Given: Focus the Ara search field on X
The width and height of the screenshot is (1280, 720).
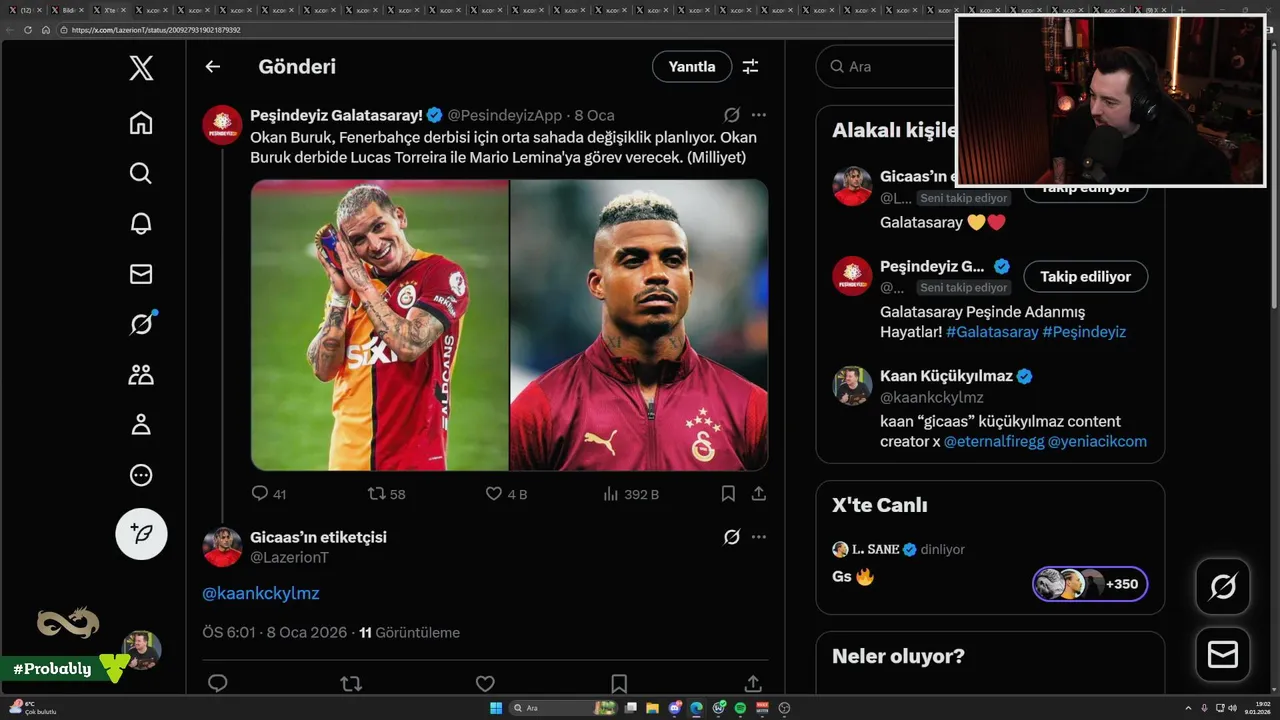Looking at the screenshot, I should pos(885,67).
